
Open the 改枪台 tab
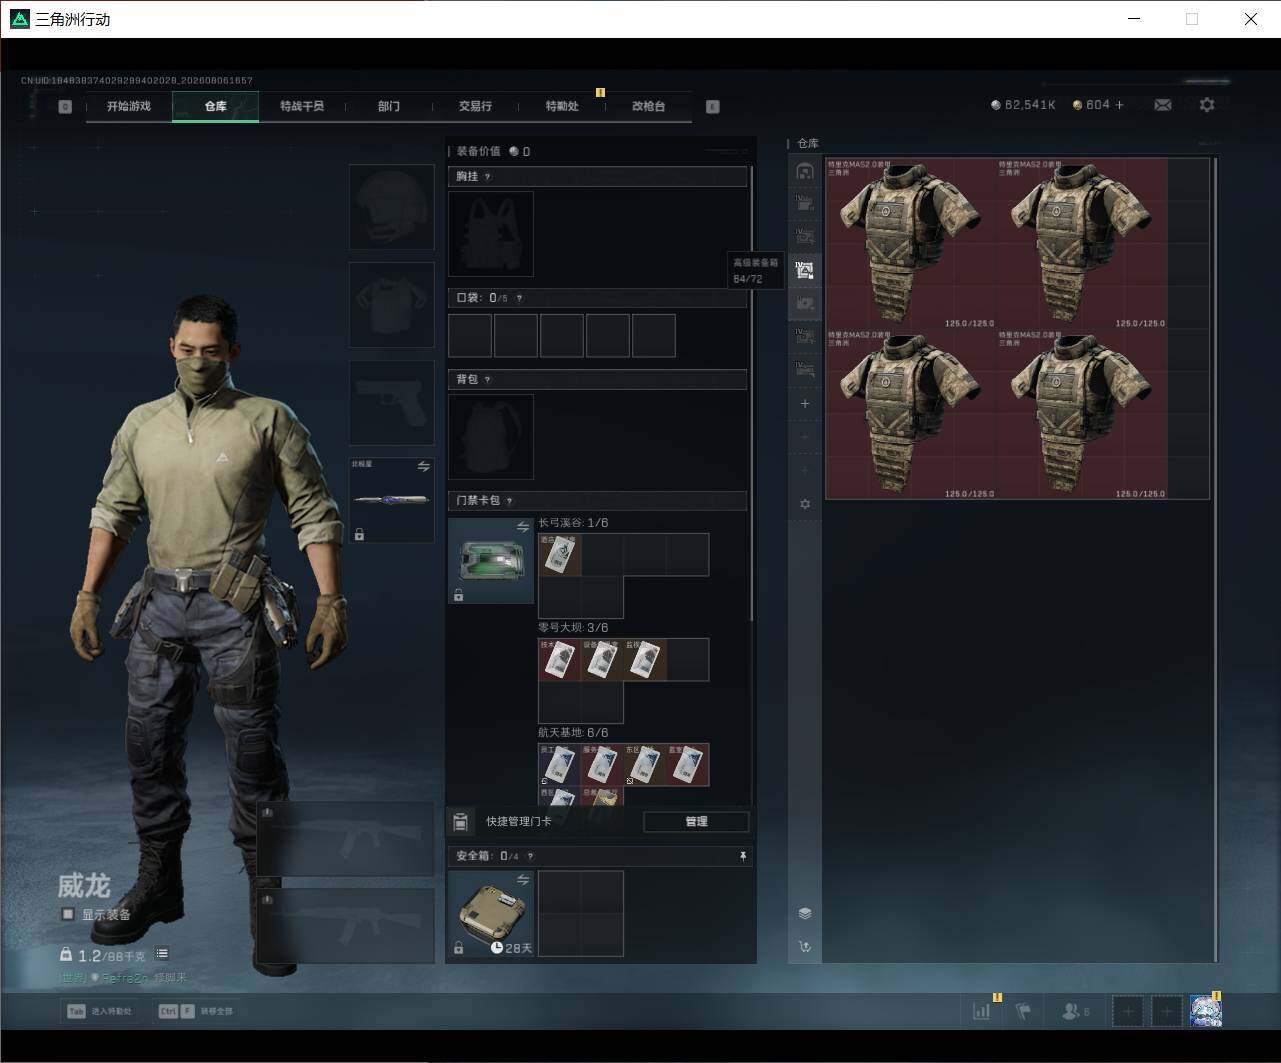(648, 106)
